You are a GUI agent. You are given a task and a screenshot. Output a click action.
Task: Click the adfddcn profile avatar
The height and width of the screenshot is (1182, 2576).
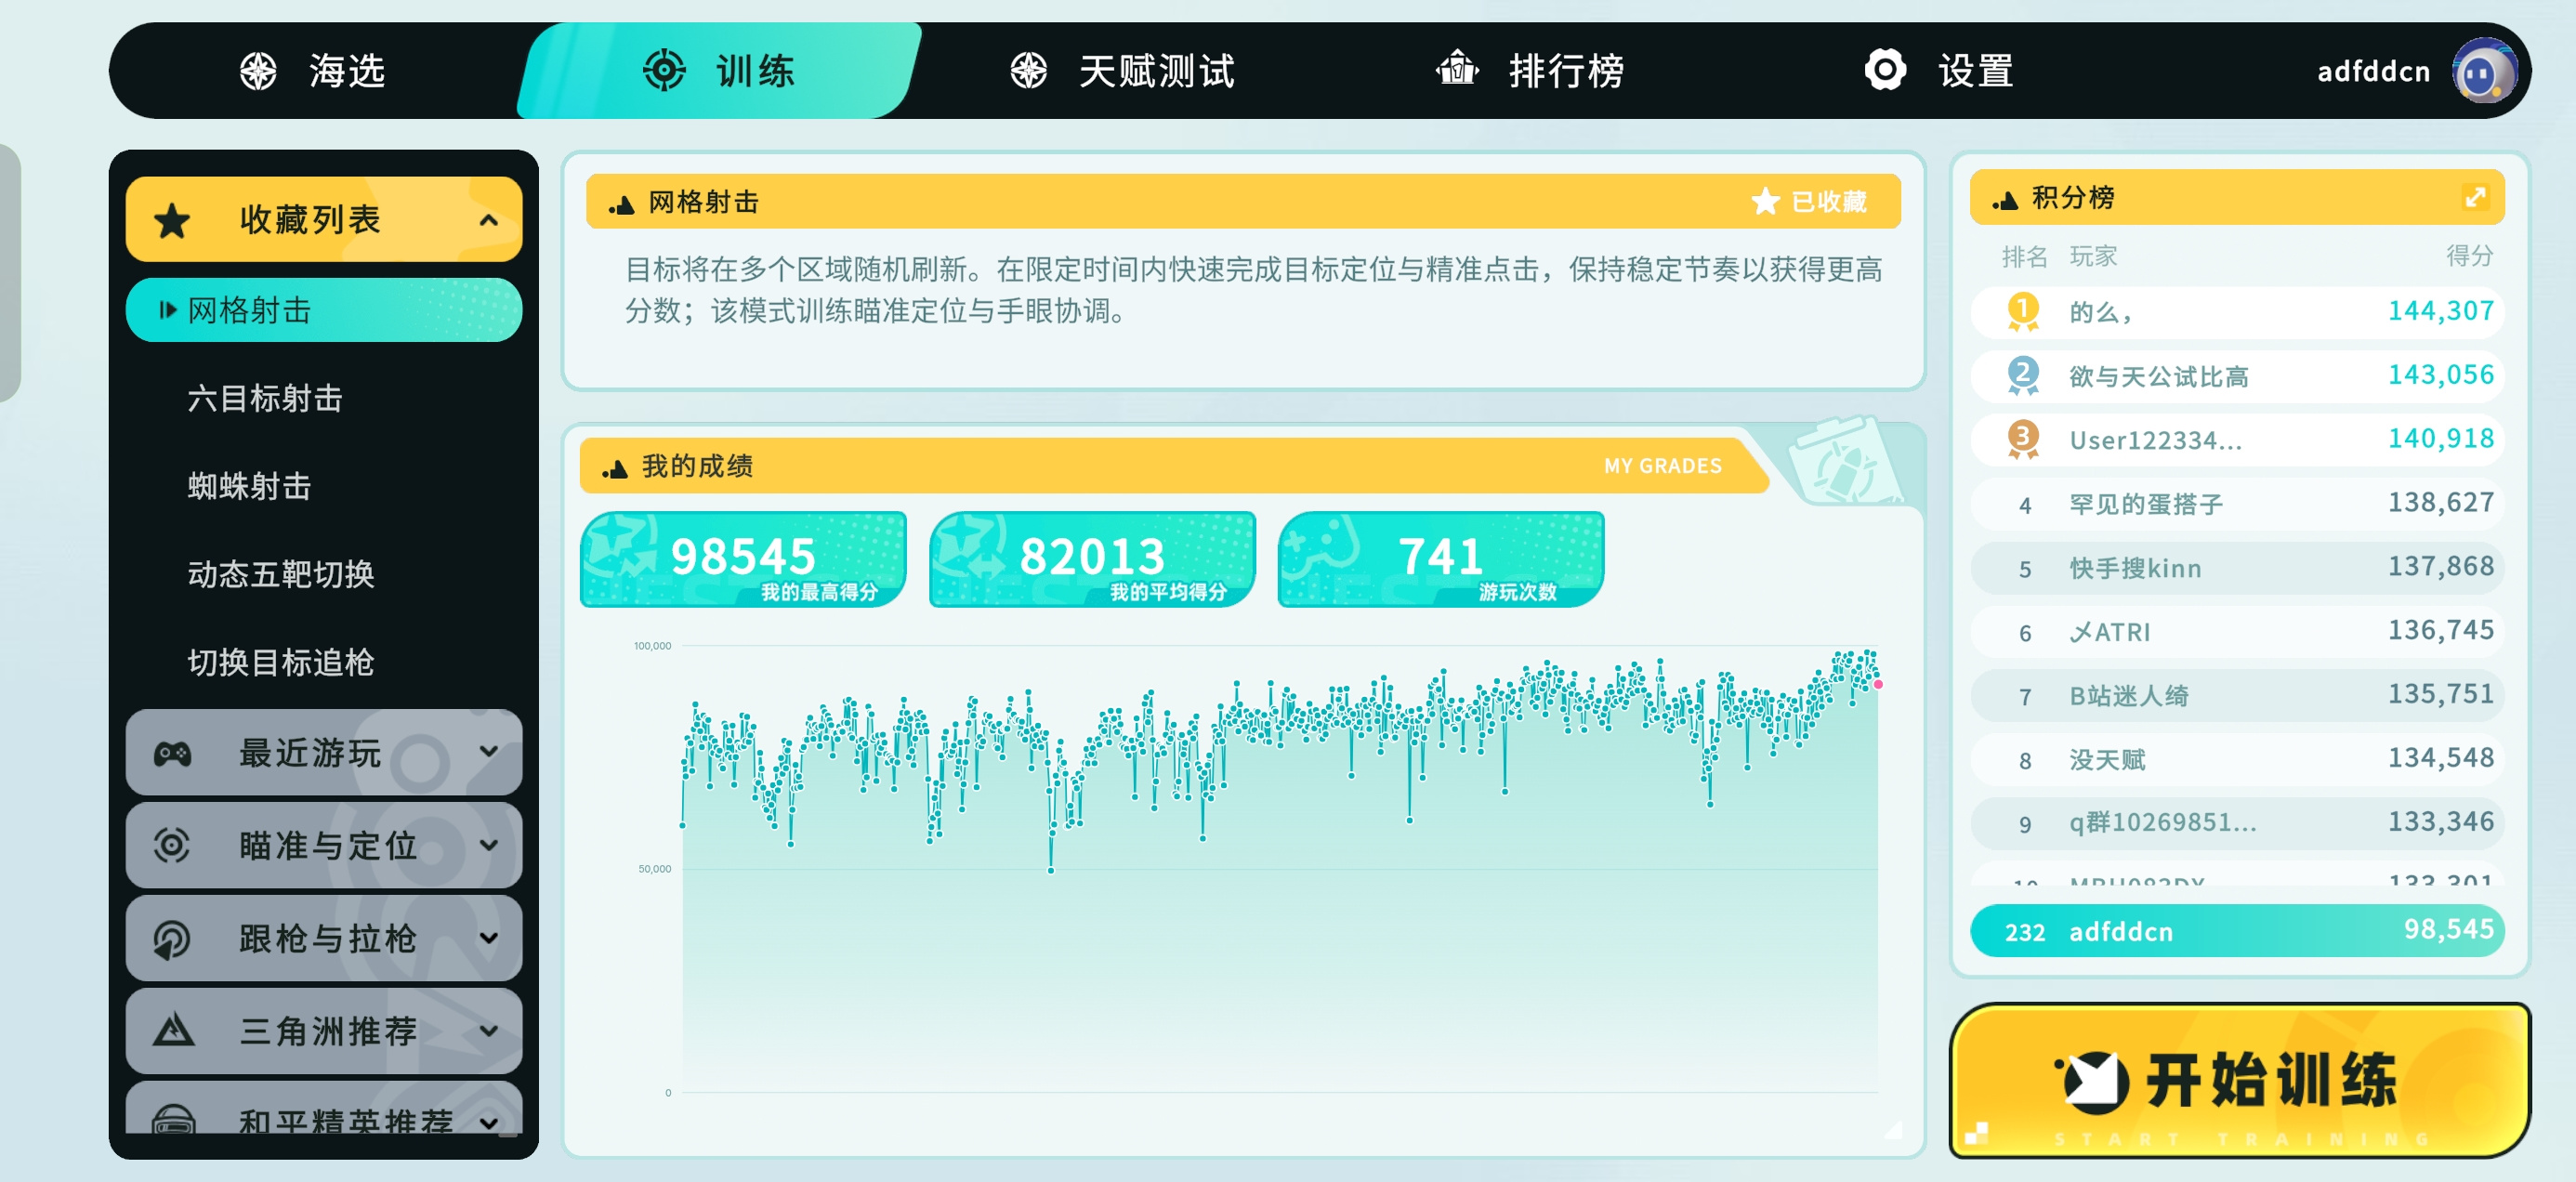(2485, 71)
